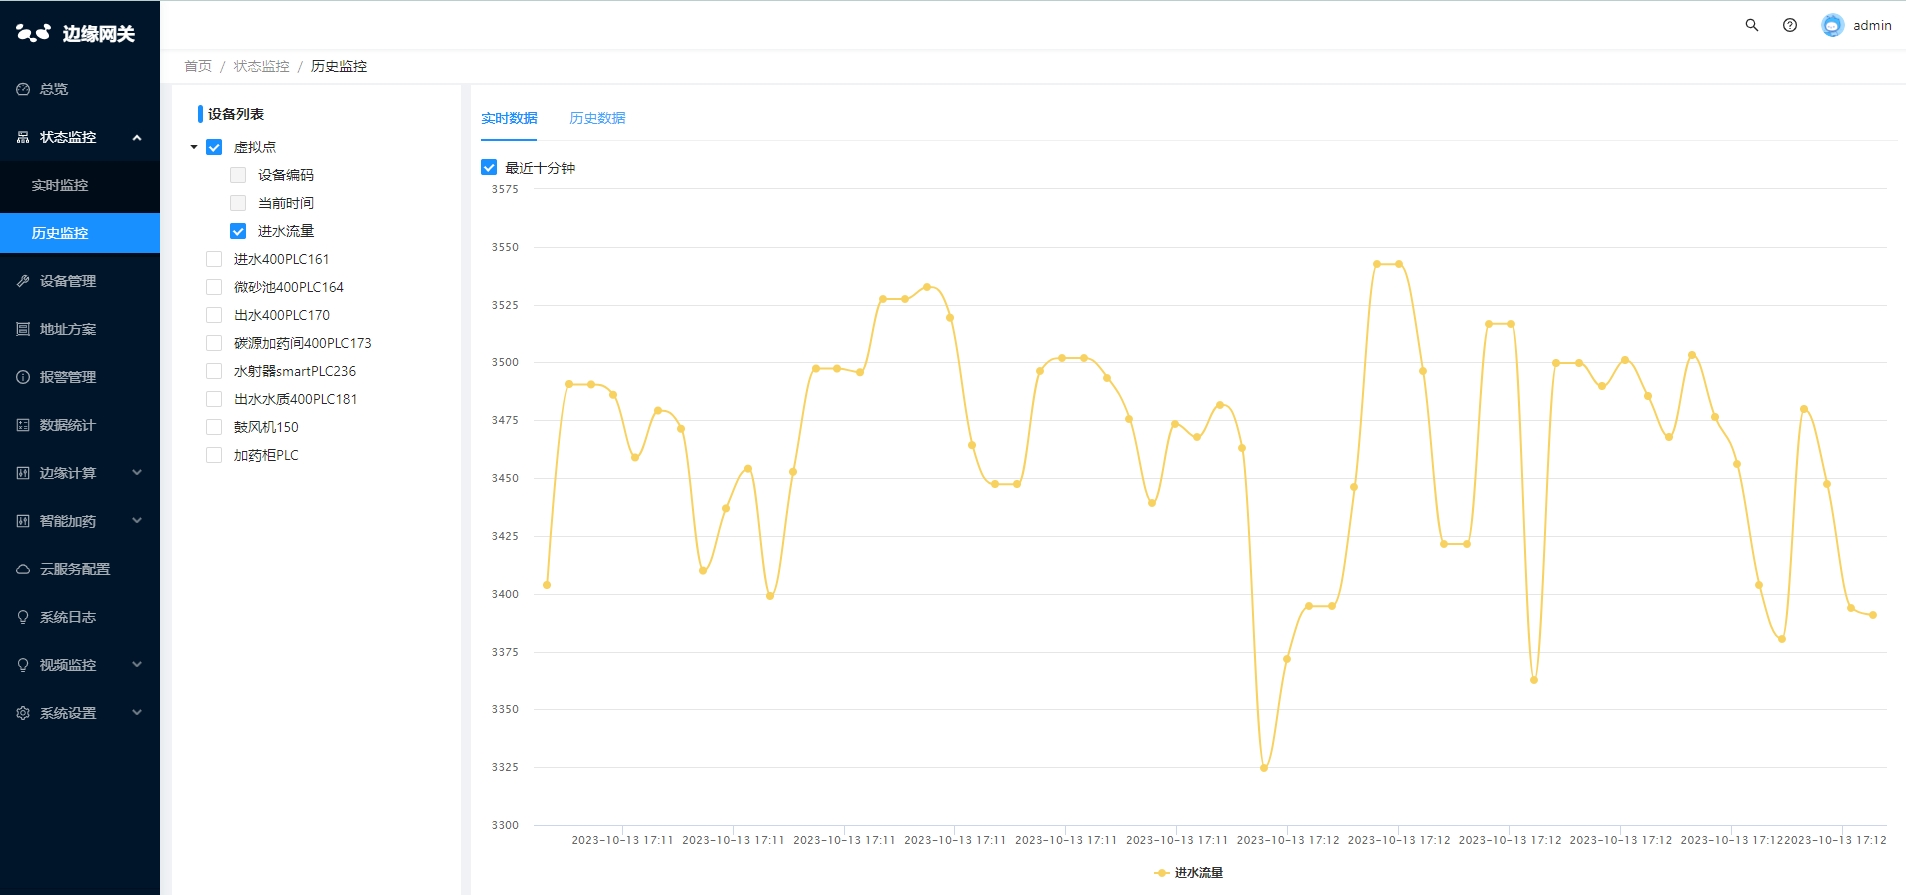1906x895 pixels.
Task: Click the 状态监控 sidebar icon
Action: point(23,137)
